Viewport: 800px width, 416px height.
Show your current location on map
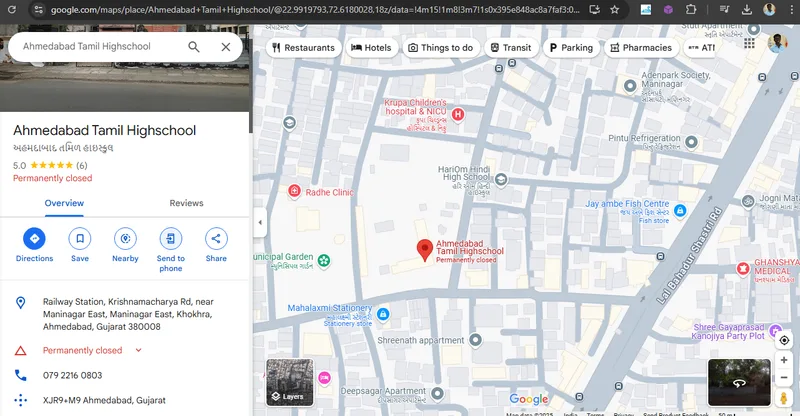(x=784, y=340)
